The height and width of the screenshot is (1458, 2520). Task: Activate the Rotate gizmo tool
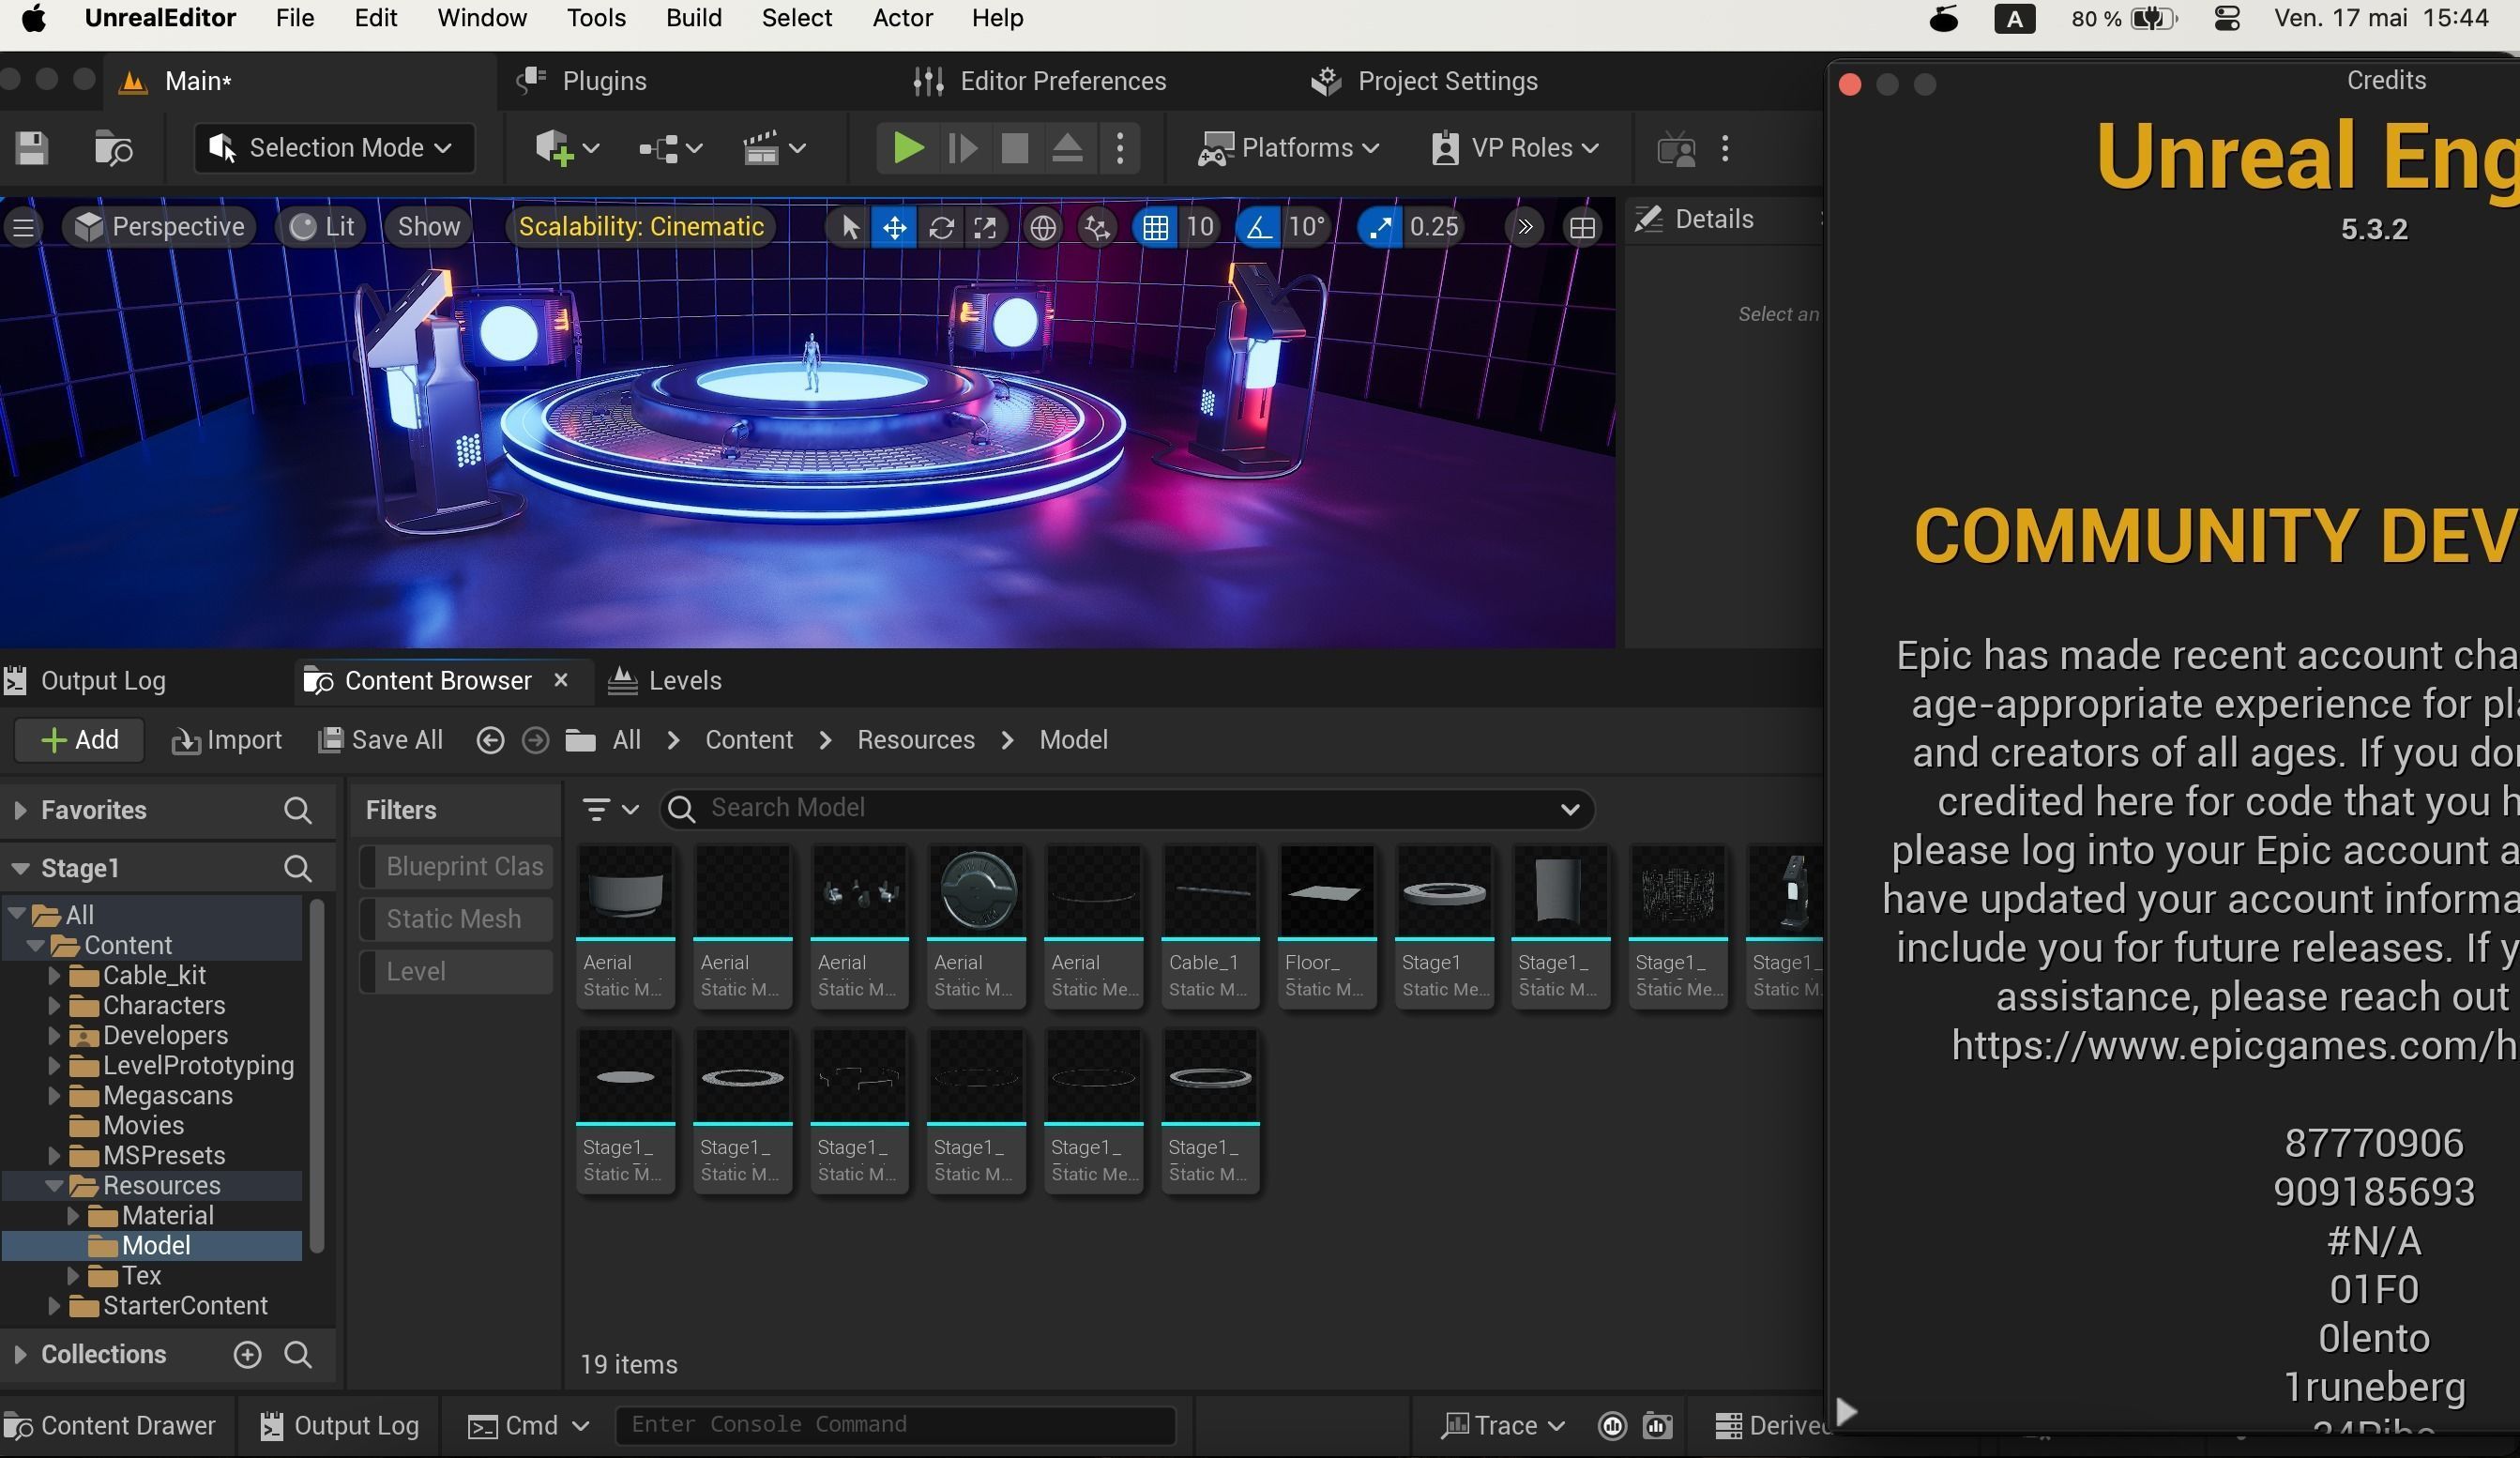(x=940, y=227)
